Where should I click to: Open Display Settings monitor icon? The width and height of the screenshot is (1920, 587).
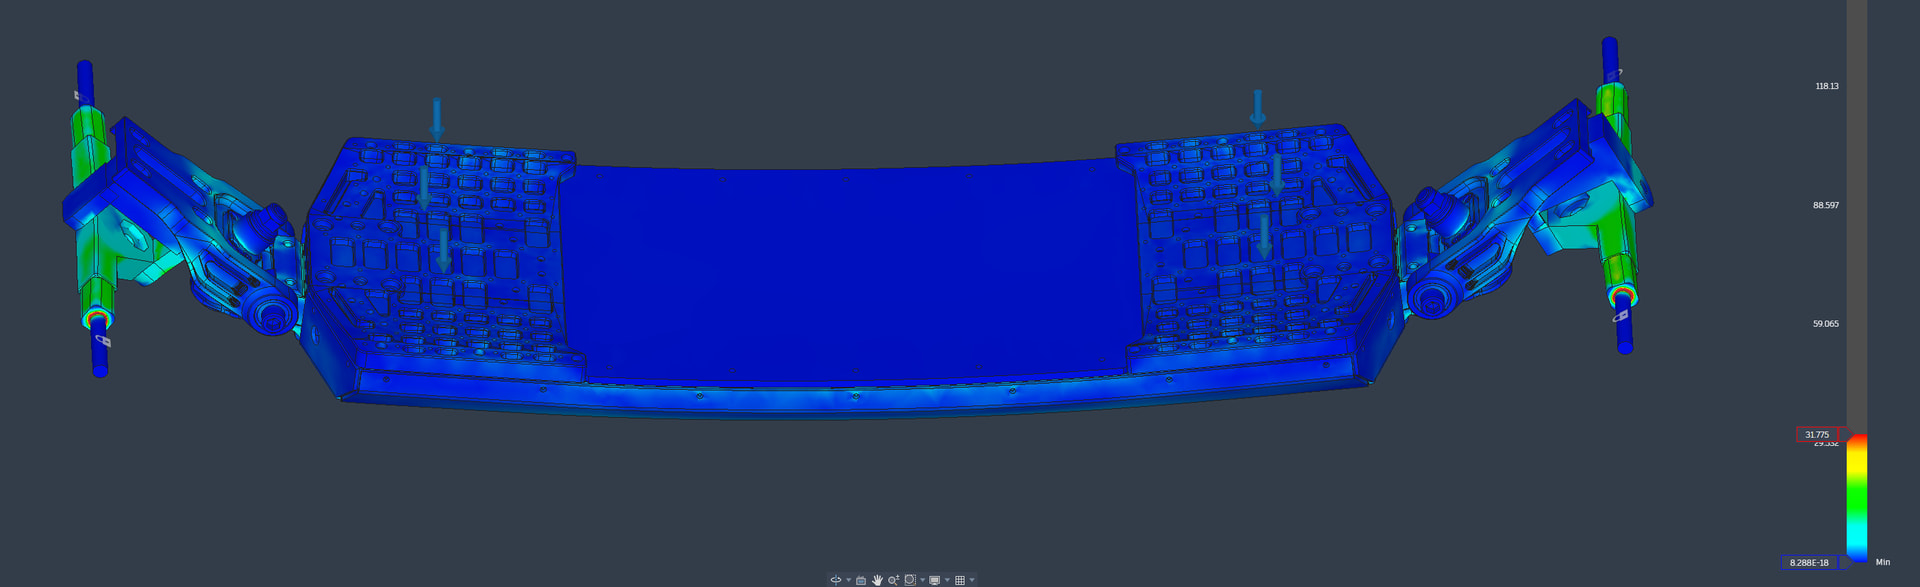coord(934,580)
